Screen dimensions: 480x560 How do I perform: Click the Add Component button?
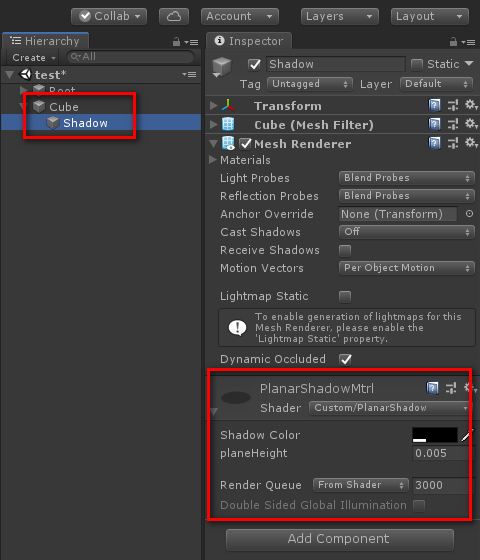coord(340,539)
